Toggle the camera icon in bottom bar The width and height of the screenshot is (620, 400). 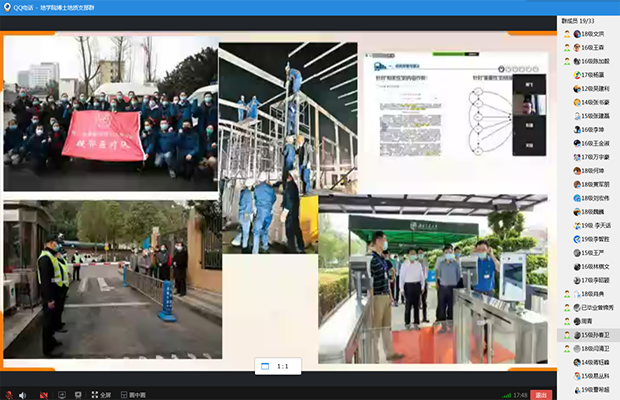tap(43, 394)
